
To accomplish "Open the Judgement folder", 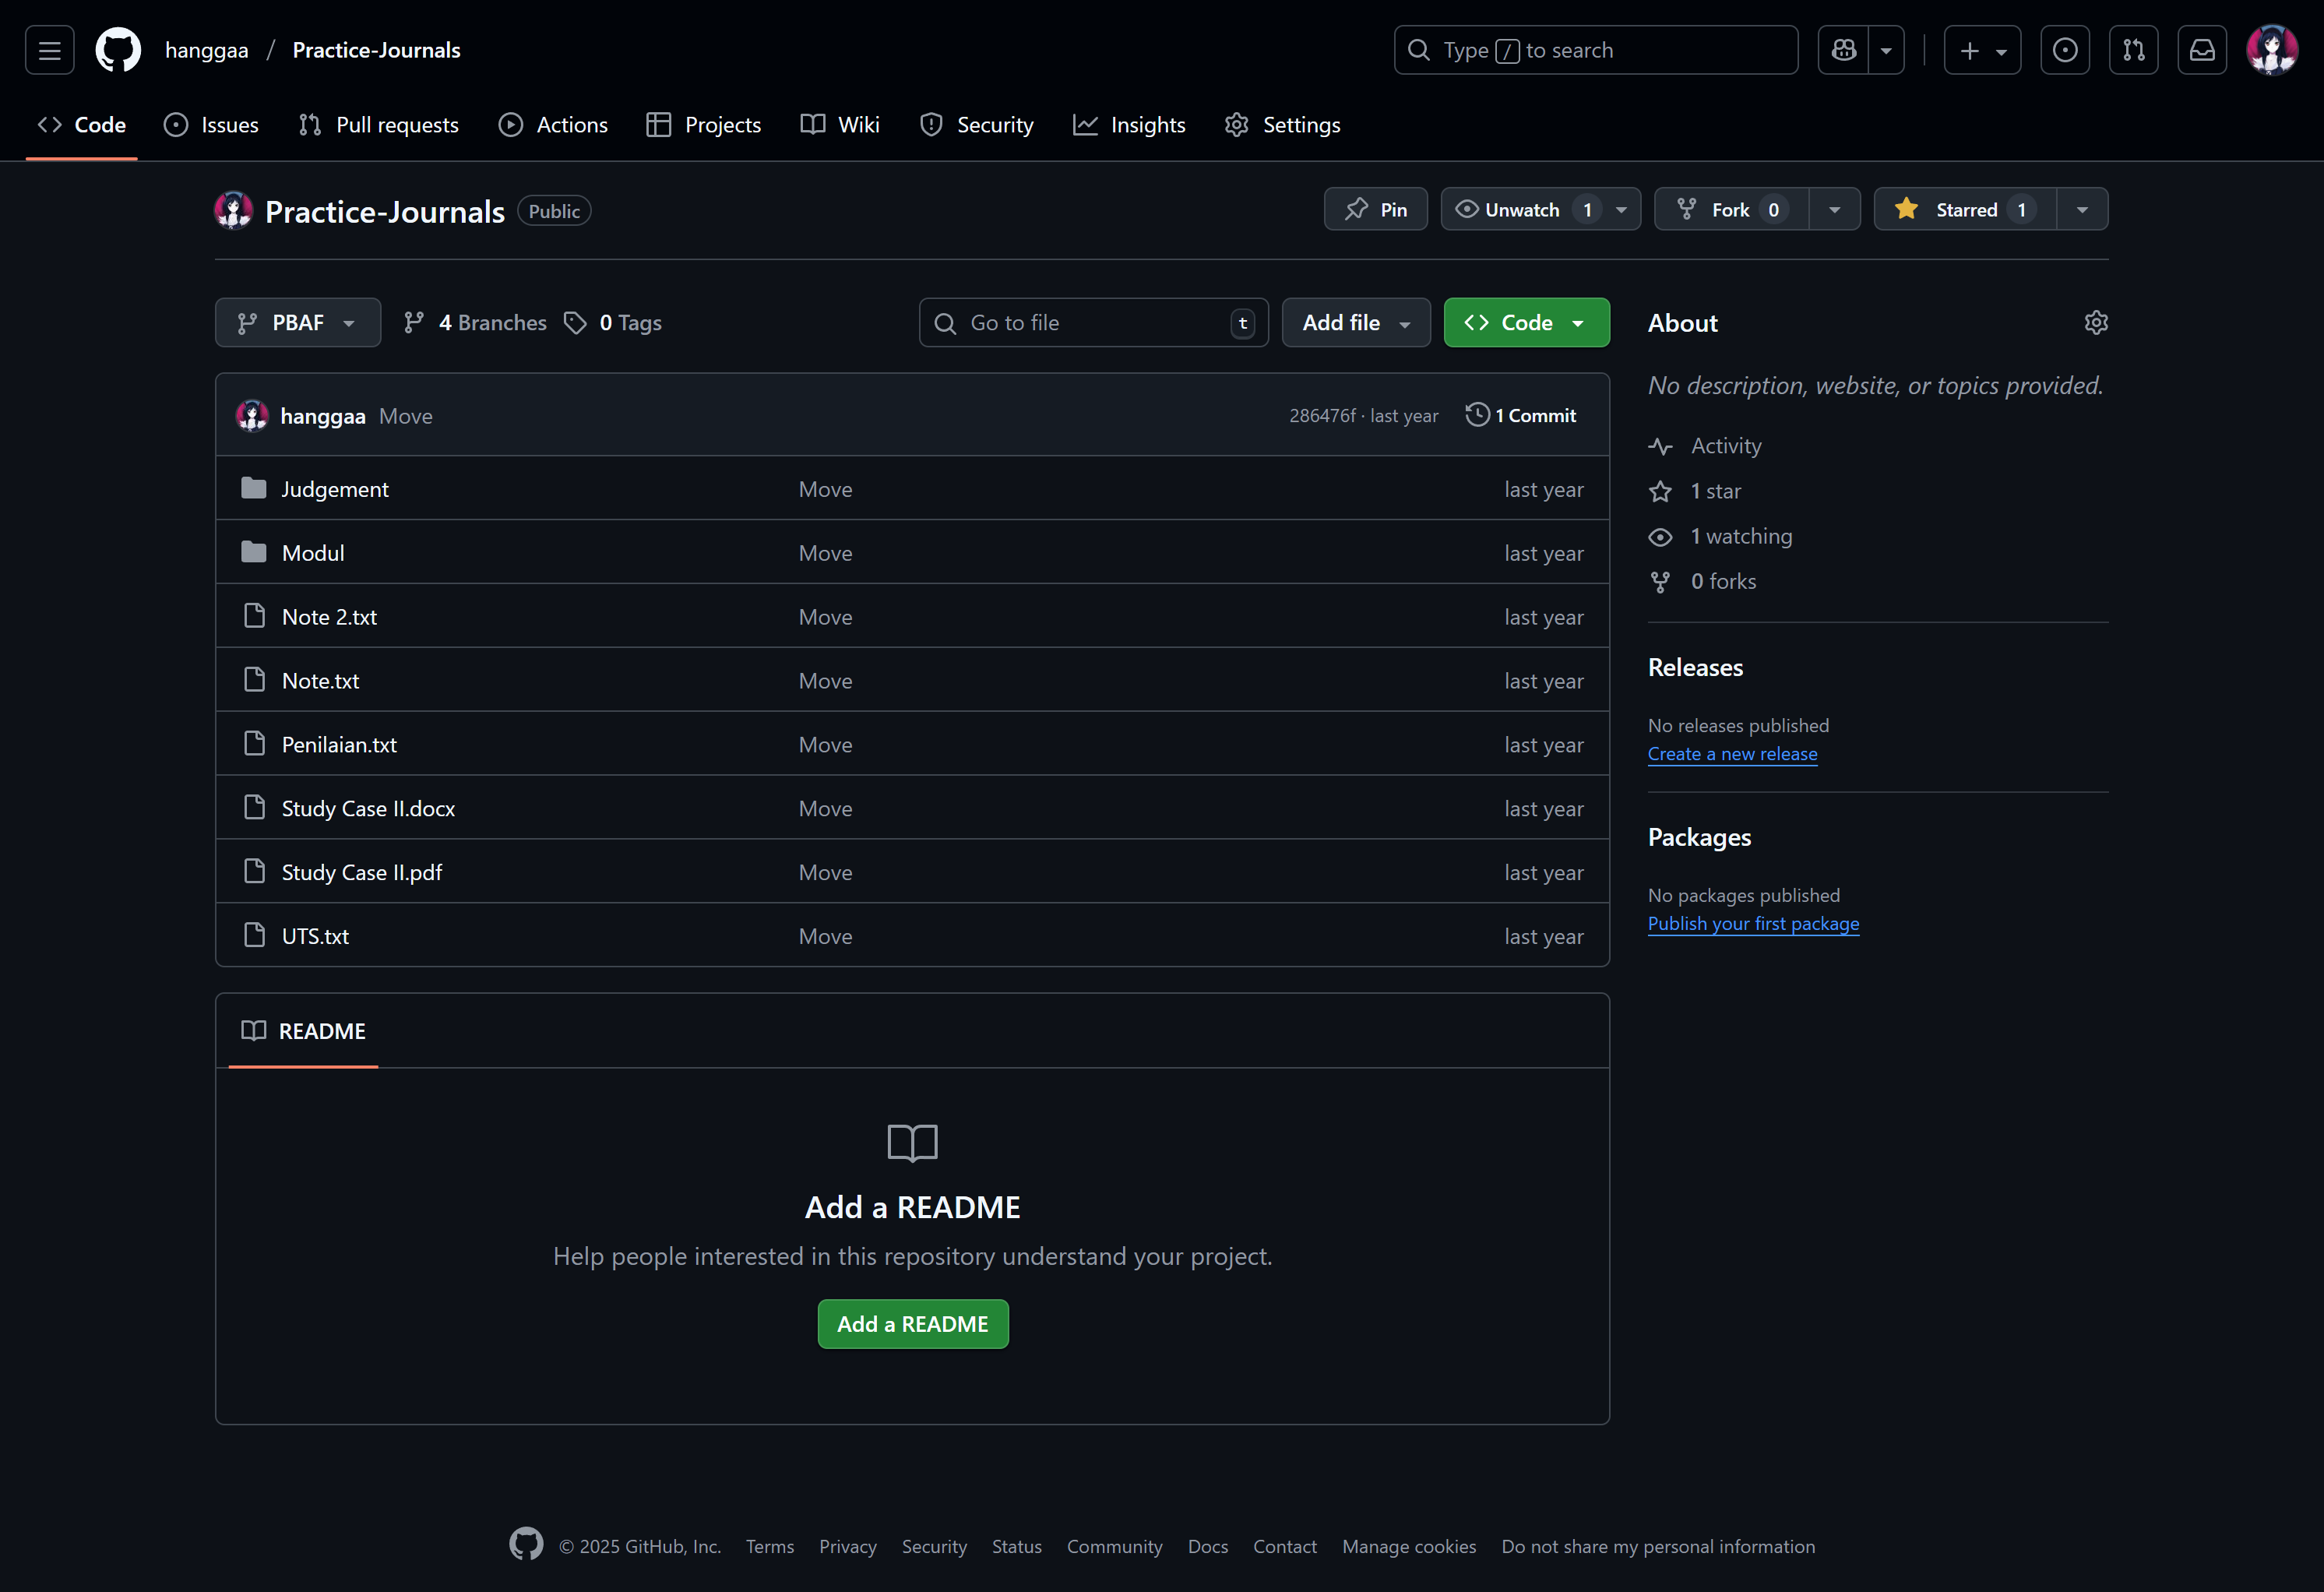I will coord(334,489).
